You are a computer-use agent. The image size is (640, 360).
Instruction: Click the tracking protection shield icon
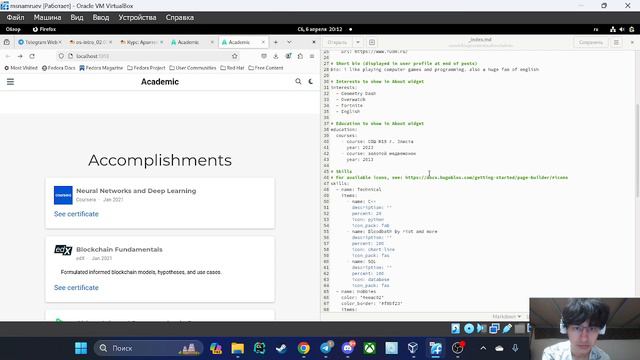(x=61, y=56)
